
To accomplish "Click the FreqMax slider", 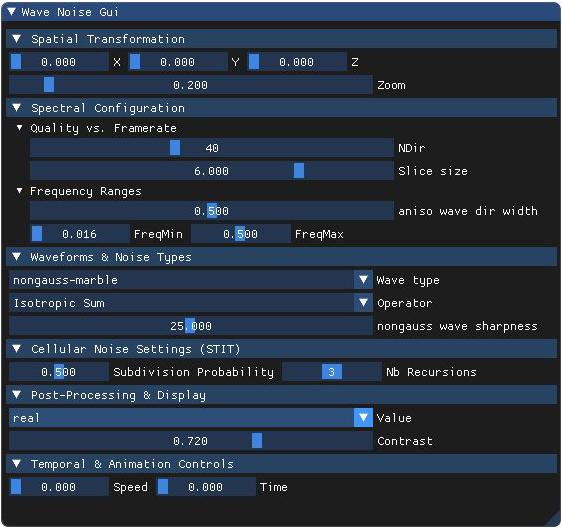I will pyautogui.click(x=240, y=234).
